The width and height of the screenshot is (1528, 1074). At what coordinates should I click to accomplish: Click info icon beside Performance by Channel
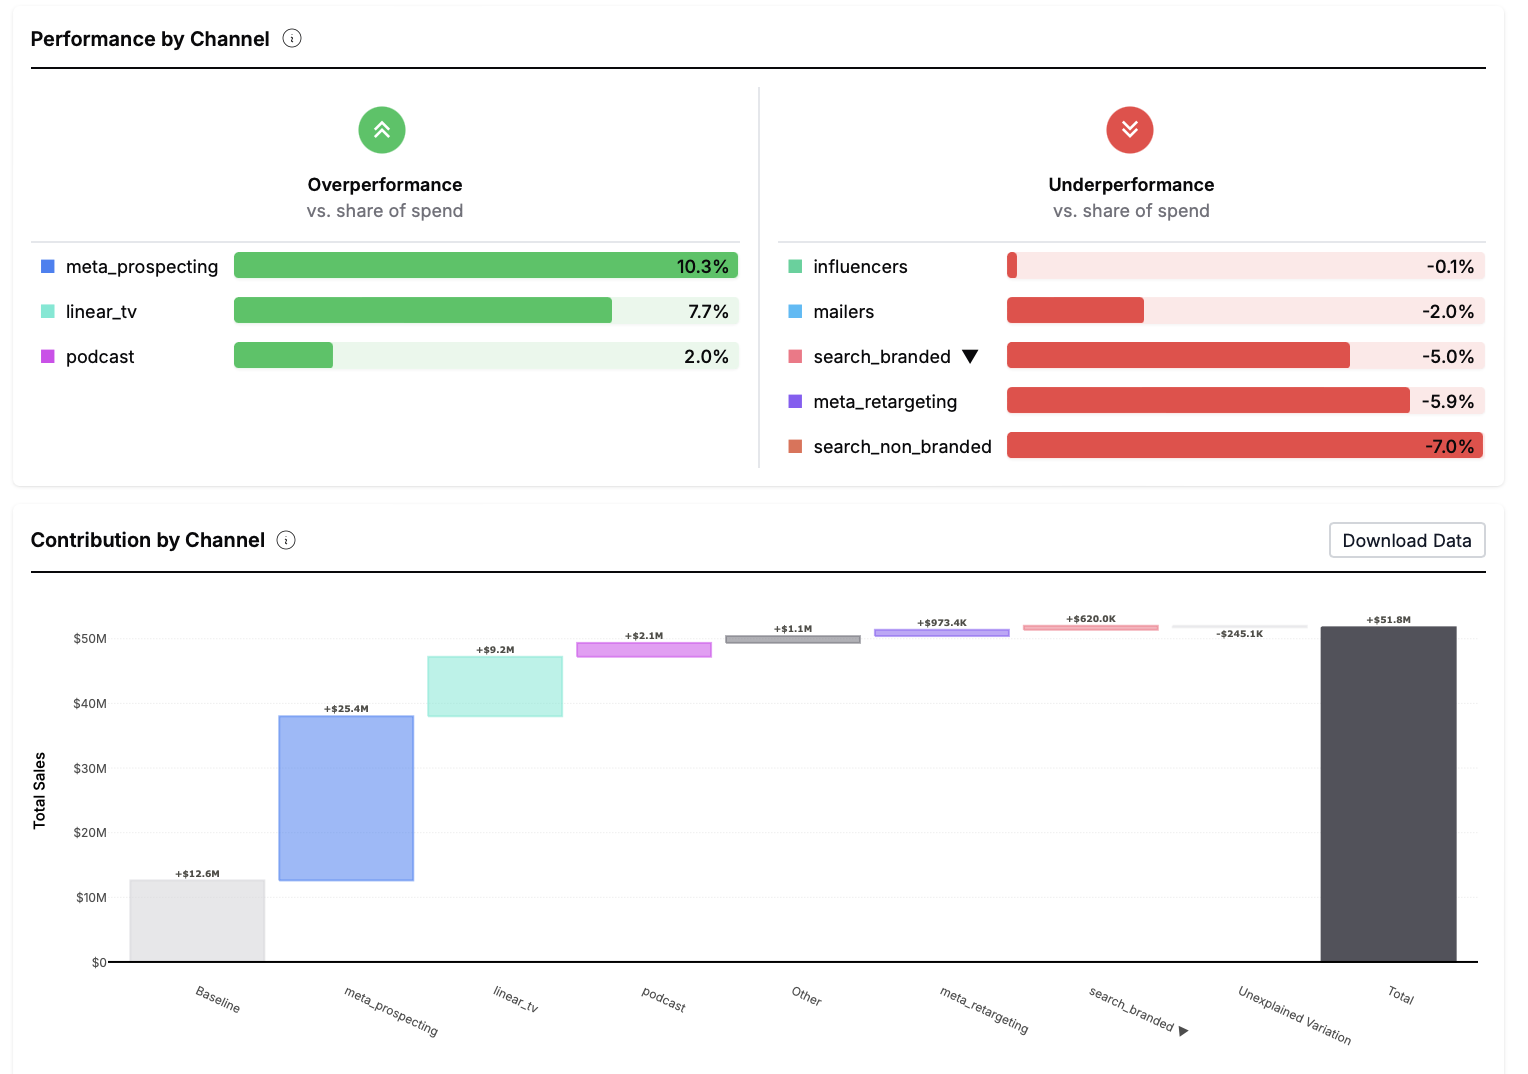point(292,39)
